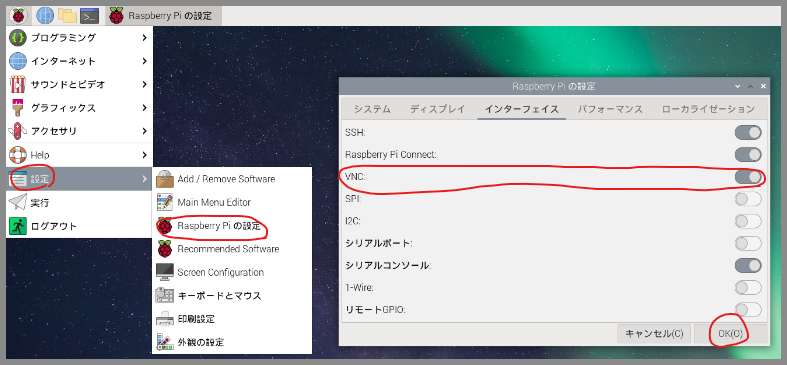The width and height of the screenshot is (787, 365).
Task: Enable the シリアルポート switch
Action: click(x=748, y=244)
